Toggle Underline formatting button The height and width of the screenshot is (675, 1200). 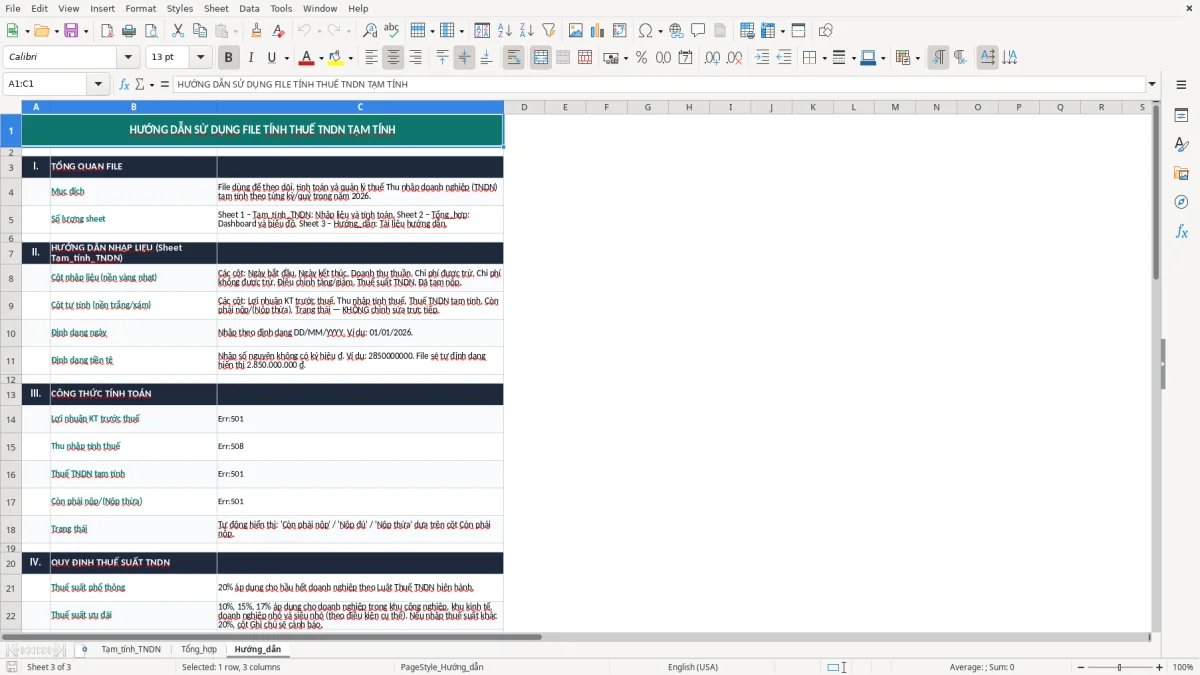[x=272, y=58]
